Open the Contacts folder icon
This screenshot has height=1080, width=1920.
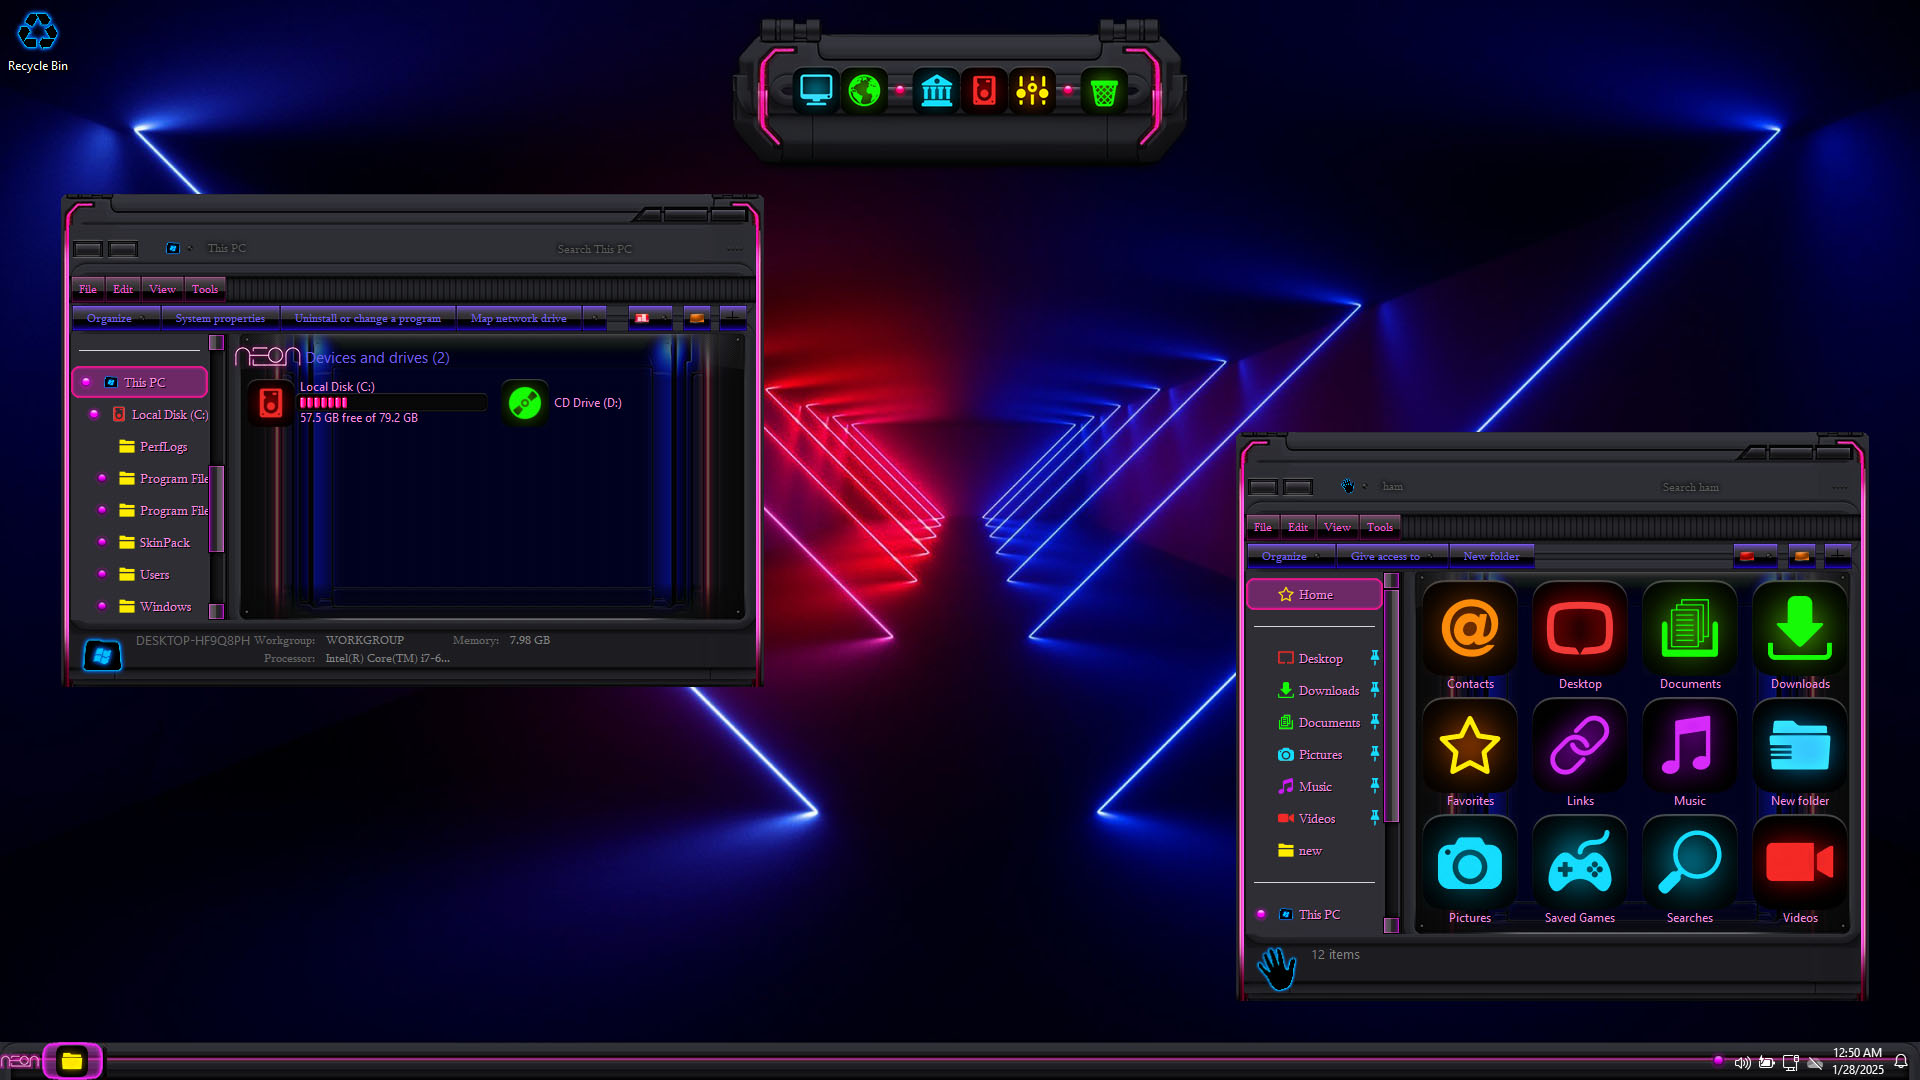(1469, 630)
